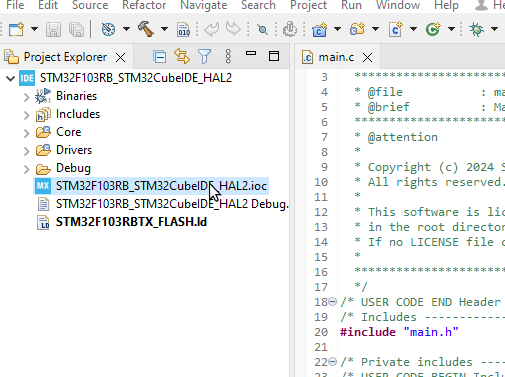The width and height of the screenshot is (505, 377).
Task: Open the Project Explorer View Menu dots
Action: (228, 56)
